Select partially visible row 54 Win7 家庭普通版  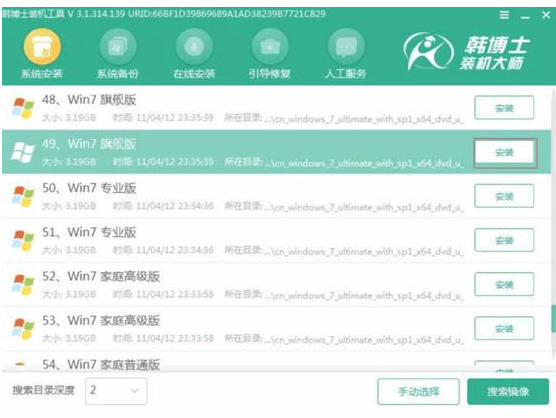[x=277, y=362]
